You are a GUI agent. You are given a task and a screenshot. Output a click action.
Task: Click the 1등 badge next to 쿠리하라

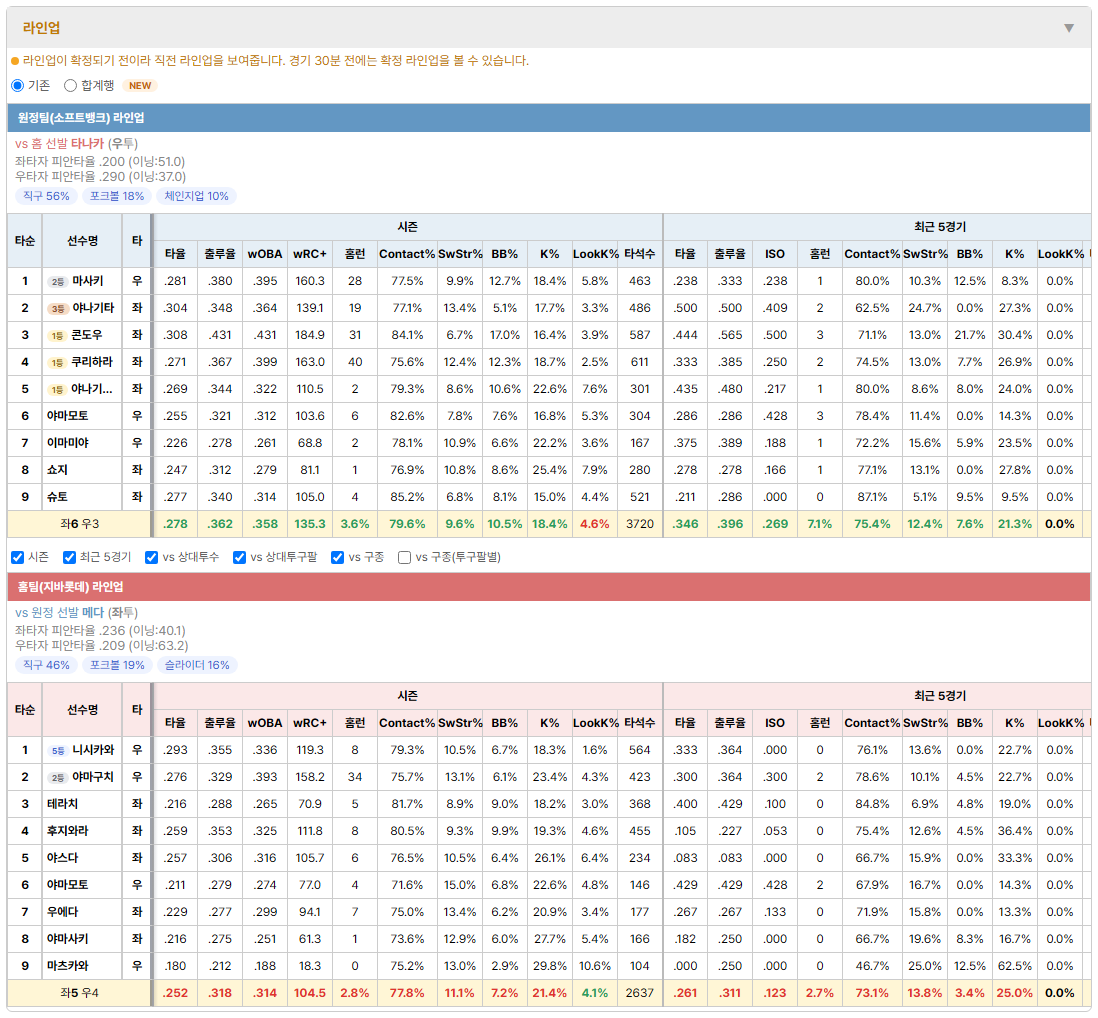click(x=57, y=363)
